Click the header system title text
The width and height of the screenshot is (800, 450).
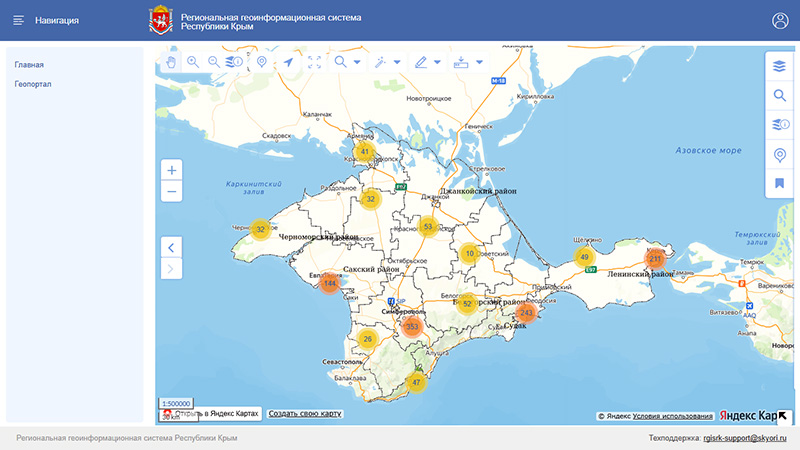(x=271, y=21)
